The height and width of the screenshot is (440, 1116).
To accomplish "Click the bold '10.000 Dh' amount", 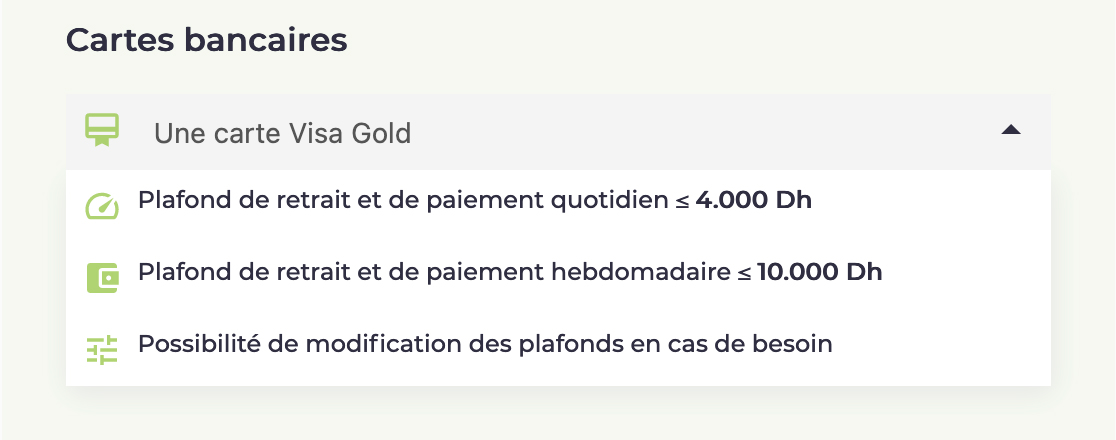I will (820, 272).
